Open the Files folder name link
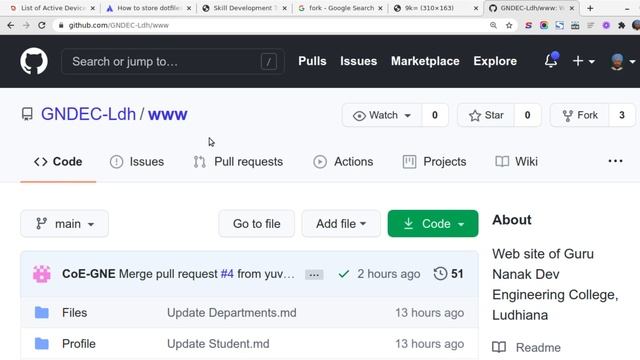 pos(74,313)
